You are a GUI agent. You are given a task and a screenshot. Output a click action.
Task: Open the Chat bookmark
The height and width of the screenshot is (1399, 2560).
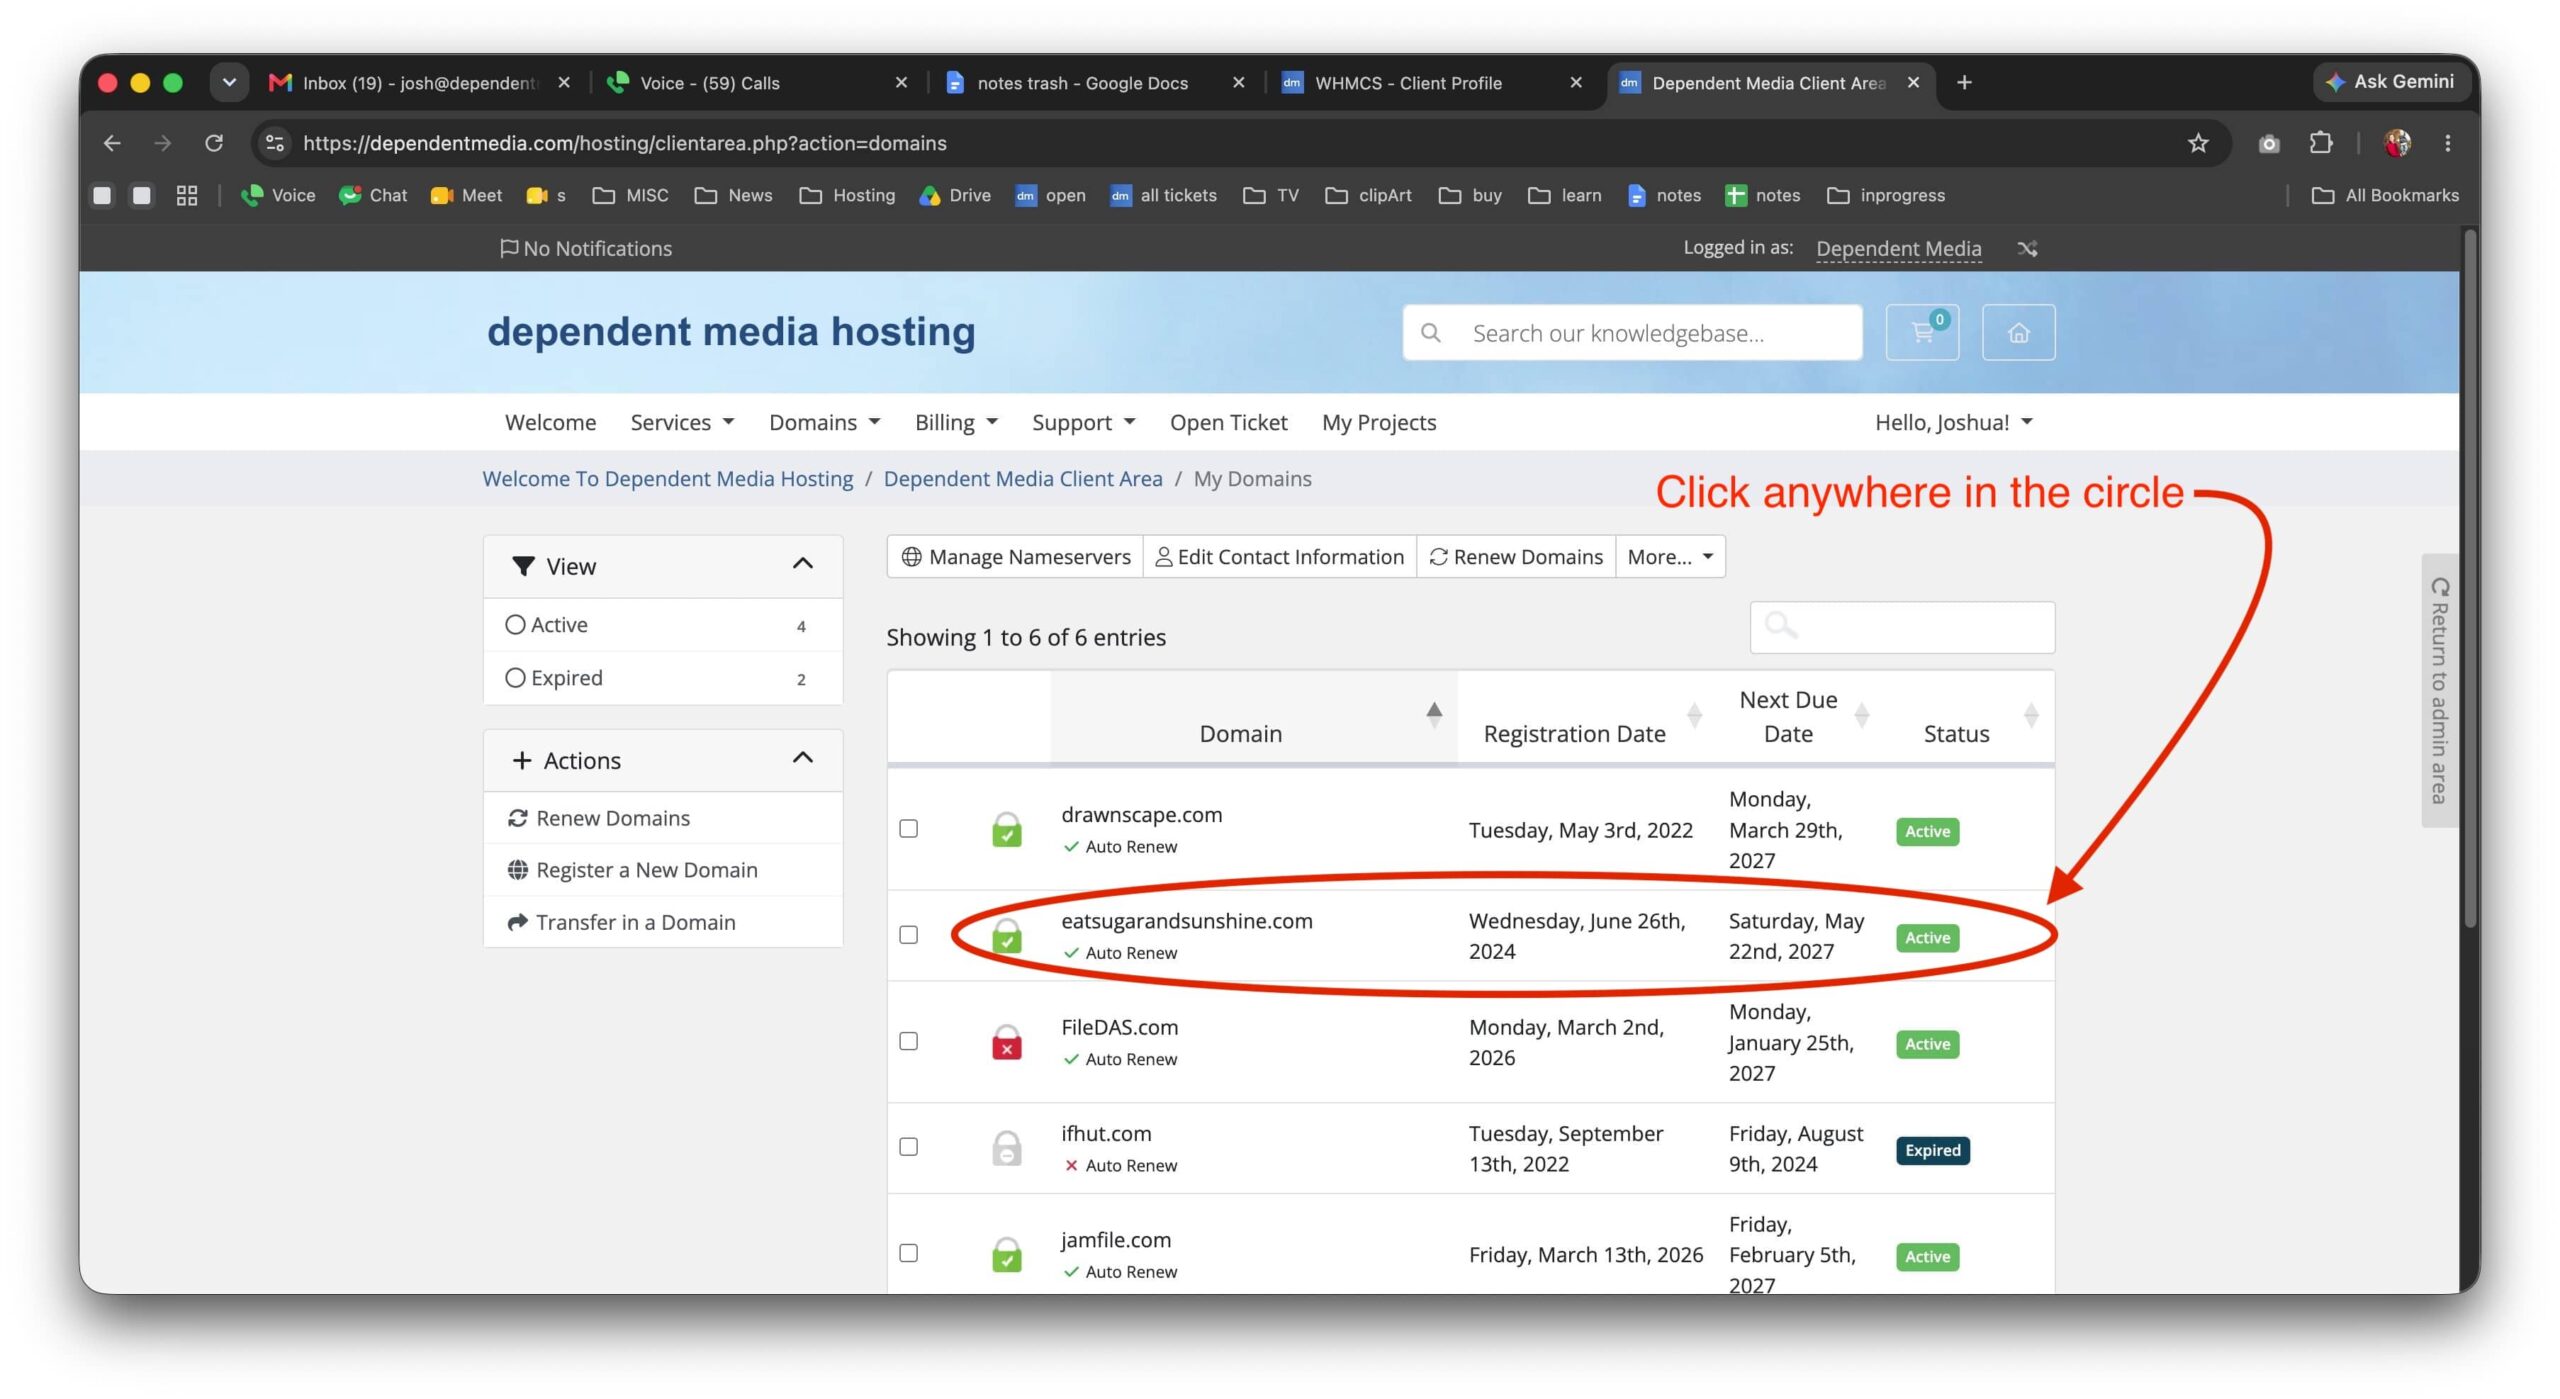point(373,195)
